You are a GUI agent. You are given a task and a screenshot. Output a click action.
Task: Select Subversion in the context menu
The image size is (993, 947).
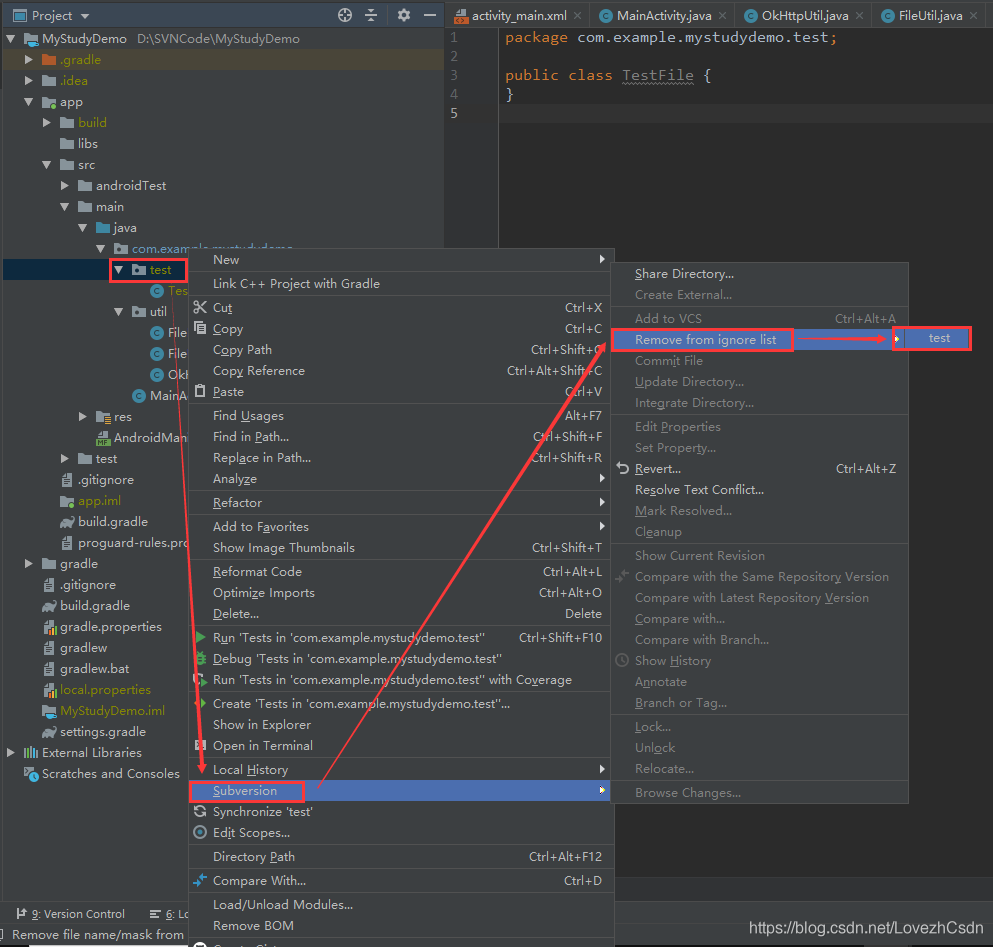pyautogui.click(x=245, y=791)
